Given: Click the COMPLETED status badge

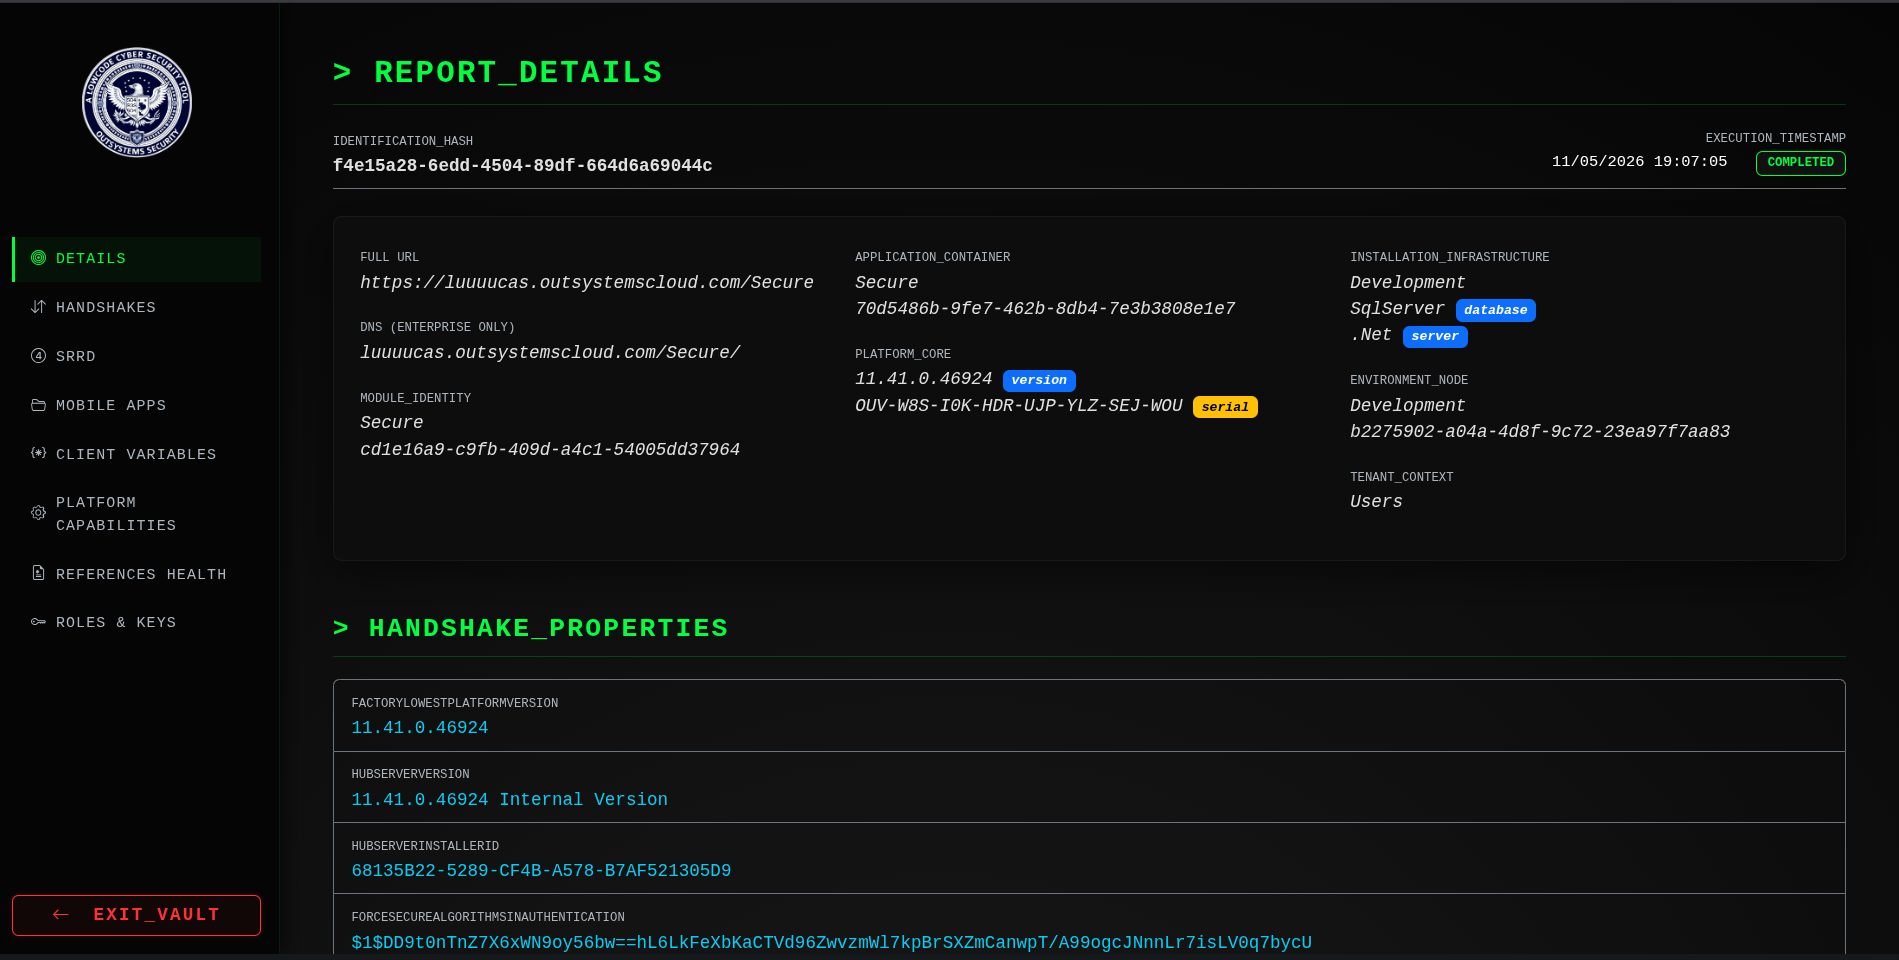Looking at the screenshot, I should point(1800,162).
